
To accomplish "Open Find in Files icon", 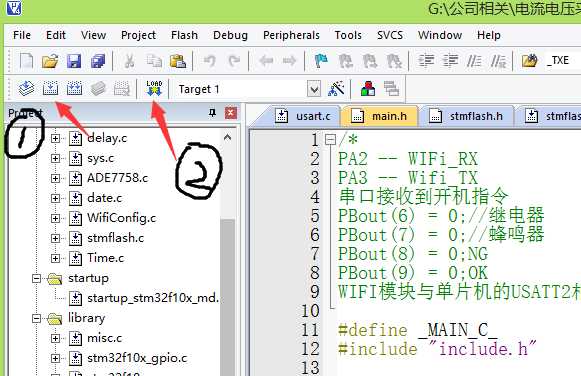I will pos(529,61).
